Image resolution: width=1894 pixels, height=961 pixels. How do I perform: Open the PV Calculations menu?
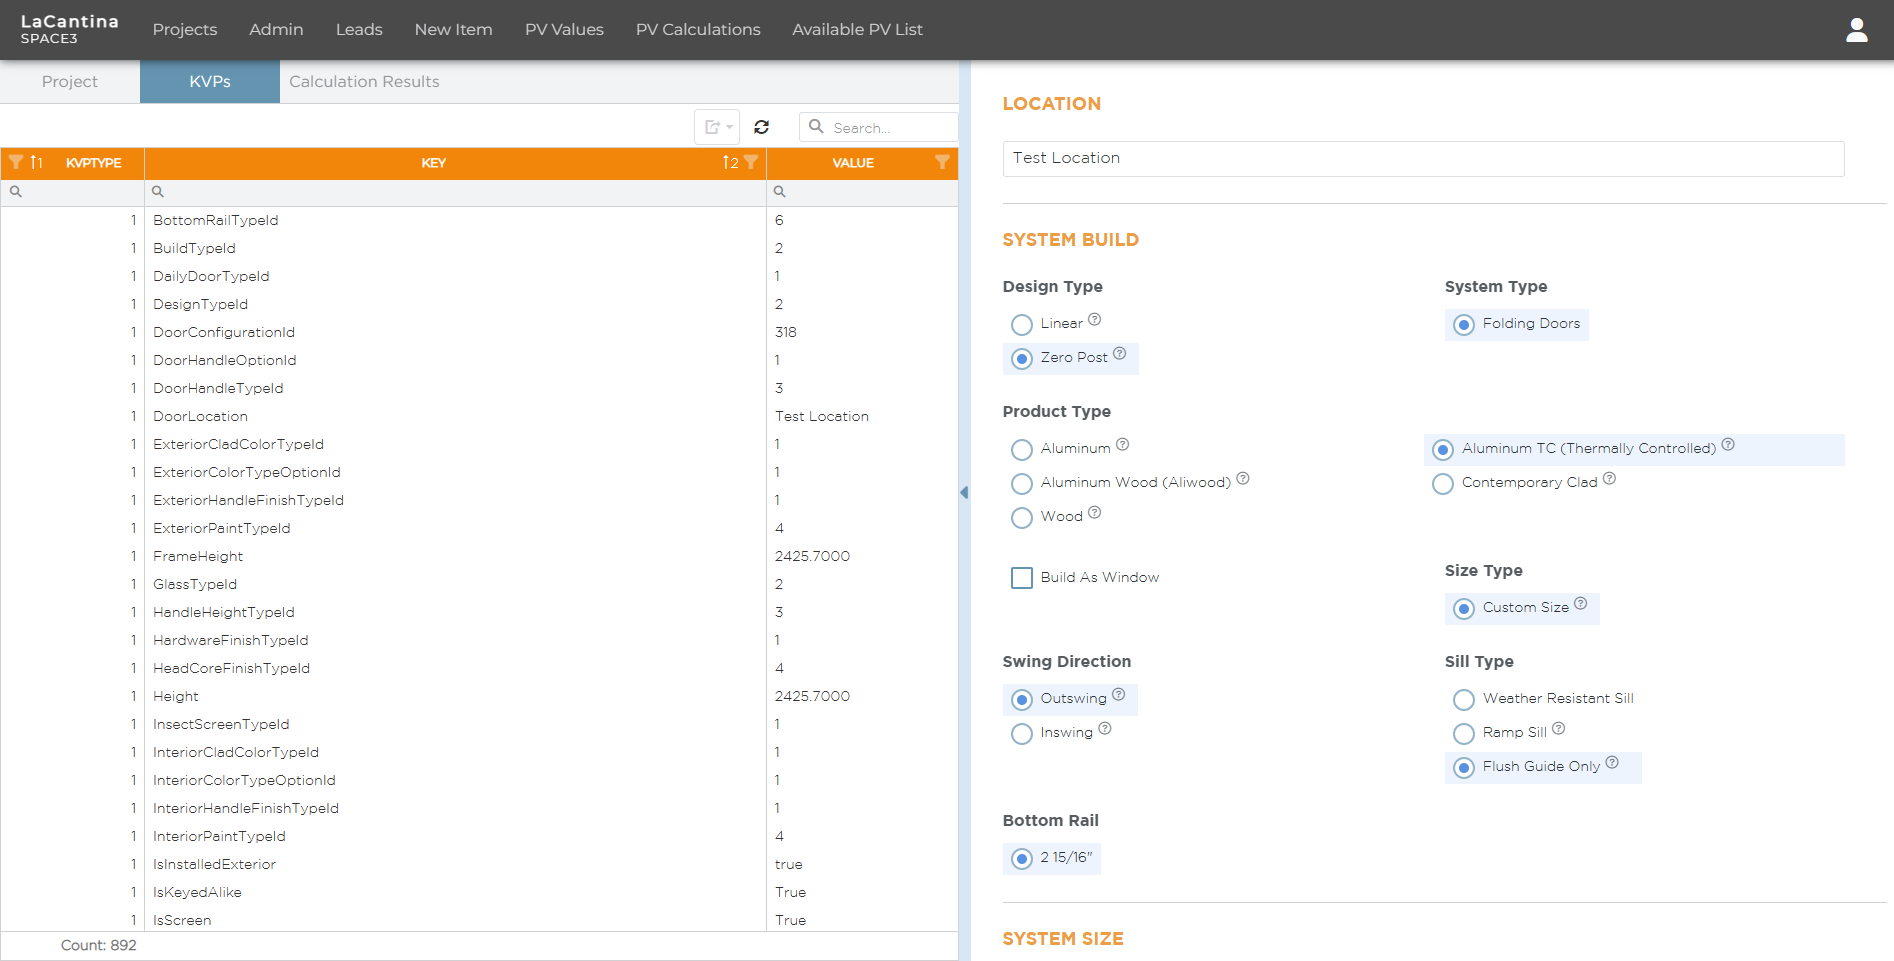[698, 30]
